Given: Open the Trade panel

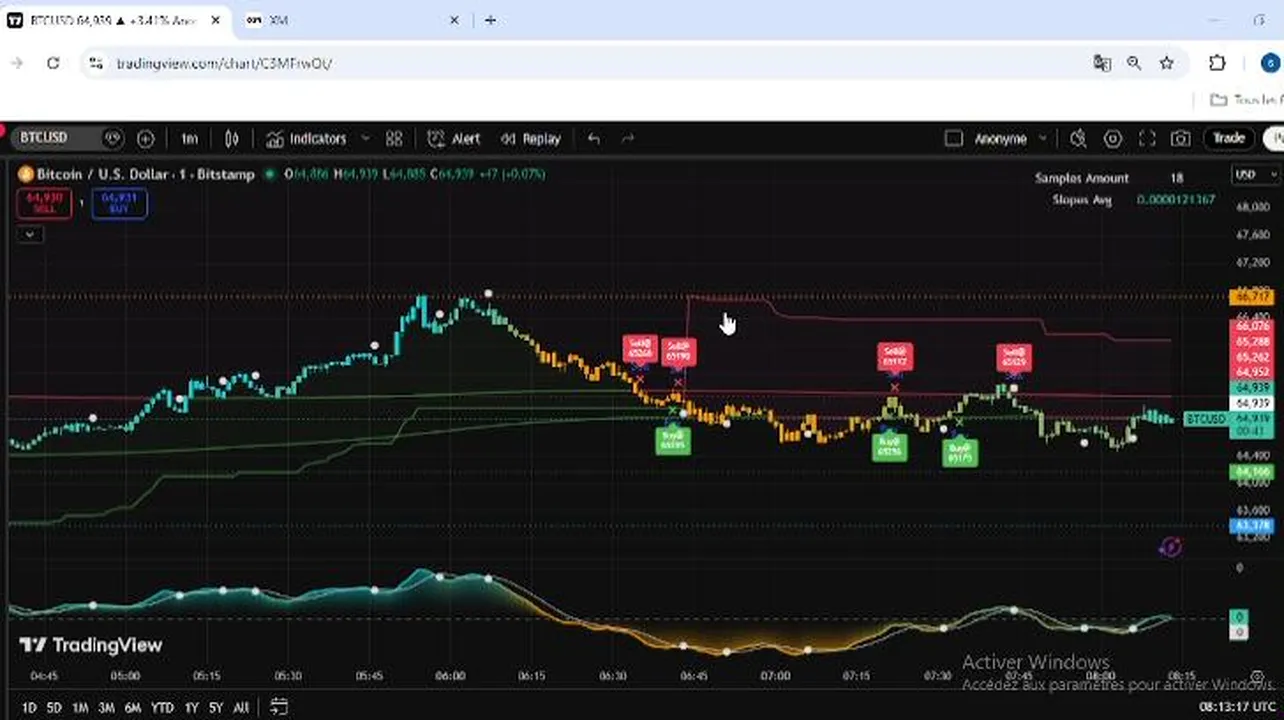Looking at the screenshot, I should (1229, 139).
